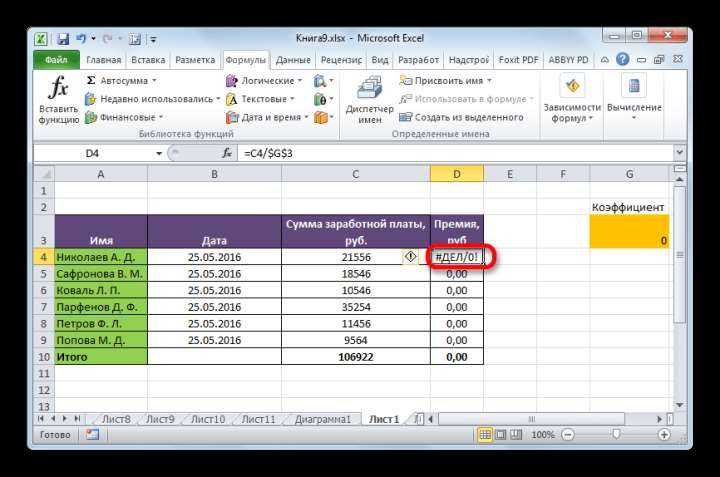Collapse the ribbon with the caret icon
This screenshot has height=477, width=720.
click(605, 60)
